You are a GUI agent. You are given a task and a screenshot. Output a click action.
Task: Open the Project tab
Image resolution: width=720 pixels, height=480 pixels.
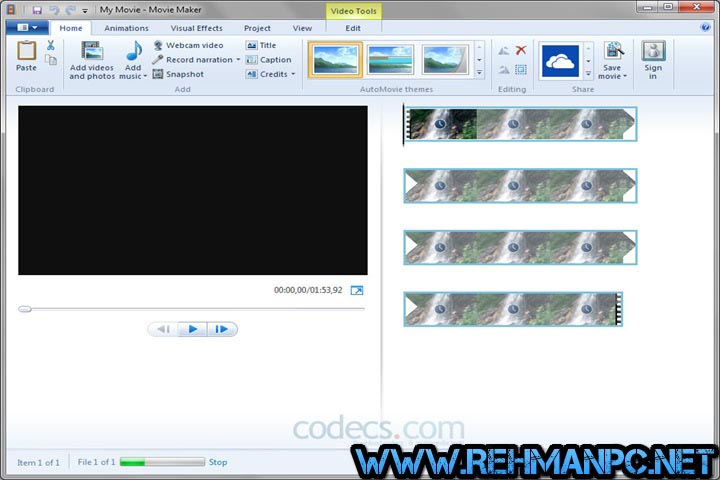tap(257, 28)
